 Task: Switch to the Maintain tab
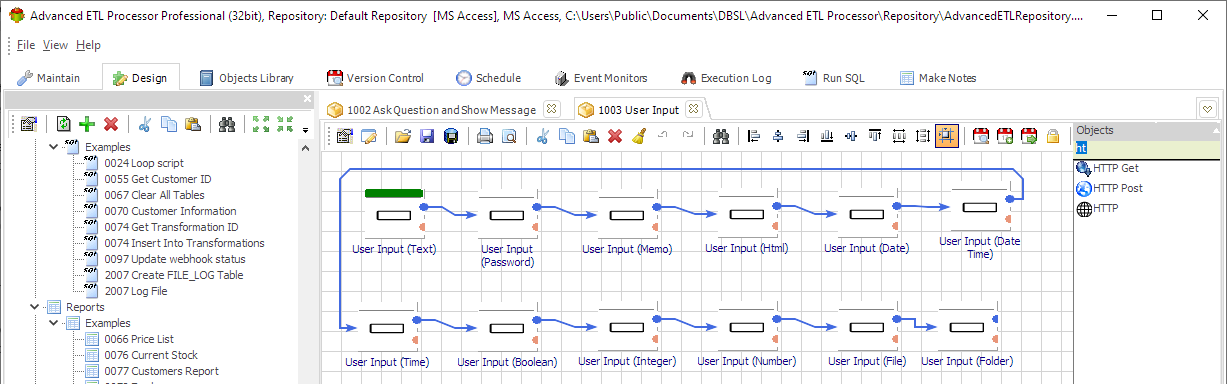point(49,78)
